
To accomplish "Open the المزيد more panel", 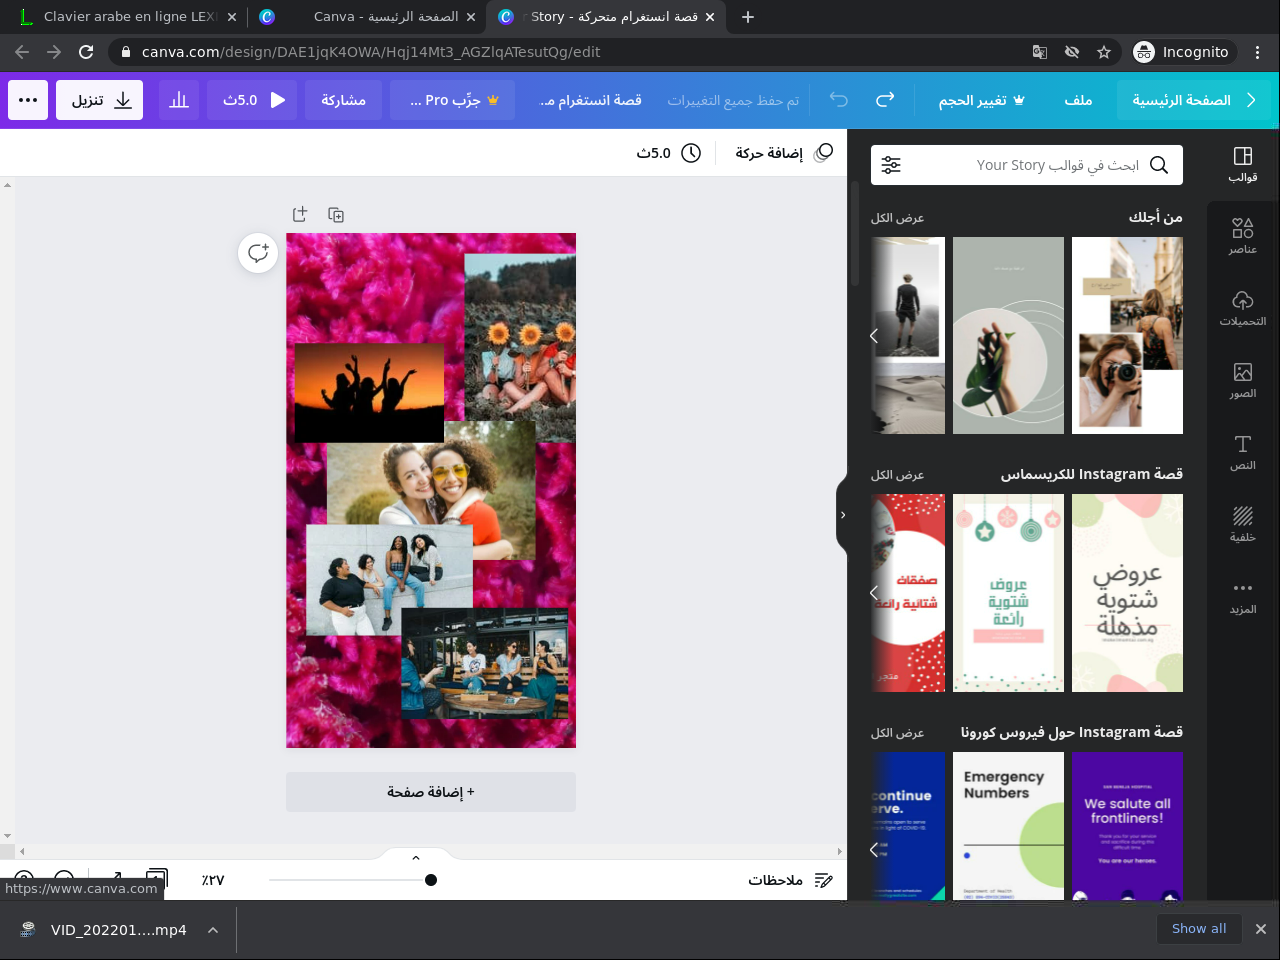I will [1243, 597].
